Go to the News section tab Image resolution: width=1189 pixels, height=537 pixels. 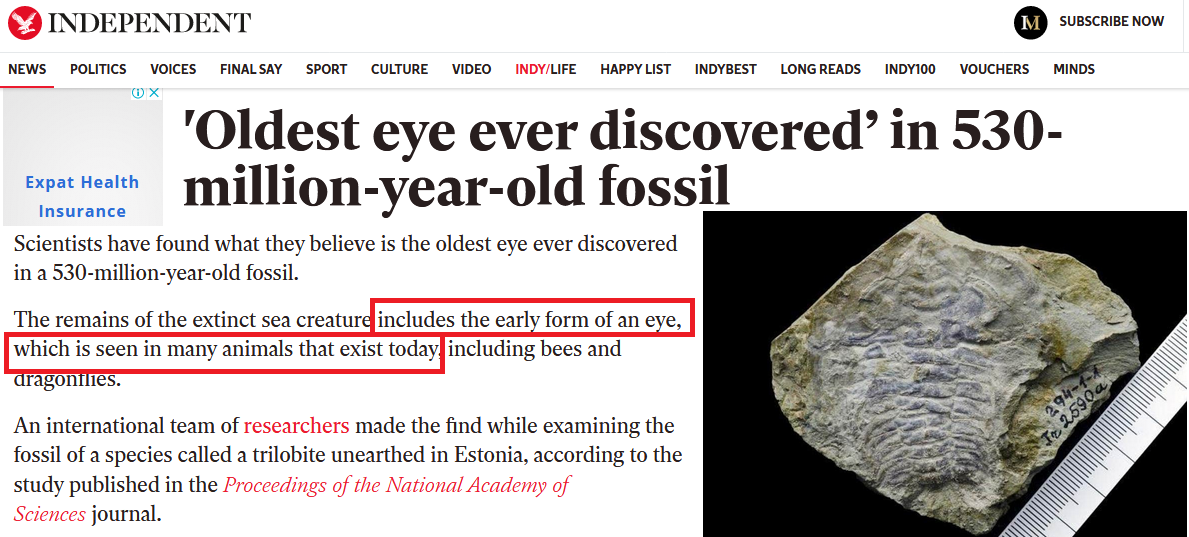click(x=27, y=69)
